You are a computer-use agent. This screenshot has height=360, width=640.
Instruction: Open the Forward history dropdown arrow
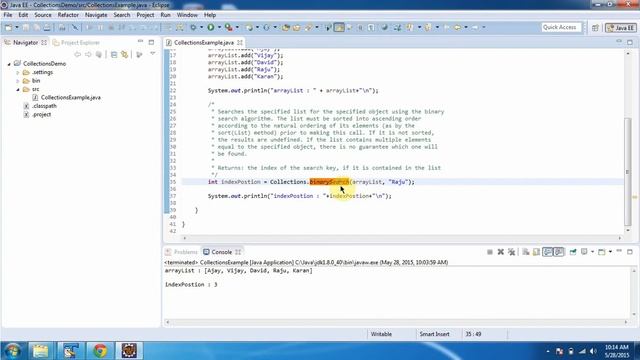click(484, 27)
